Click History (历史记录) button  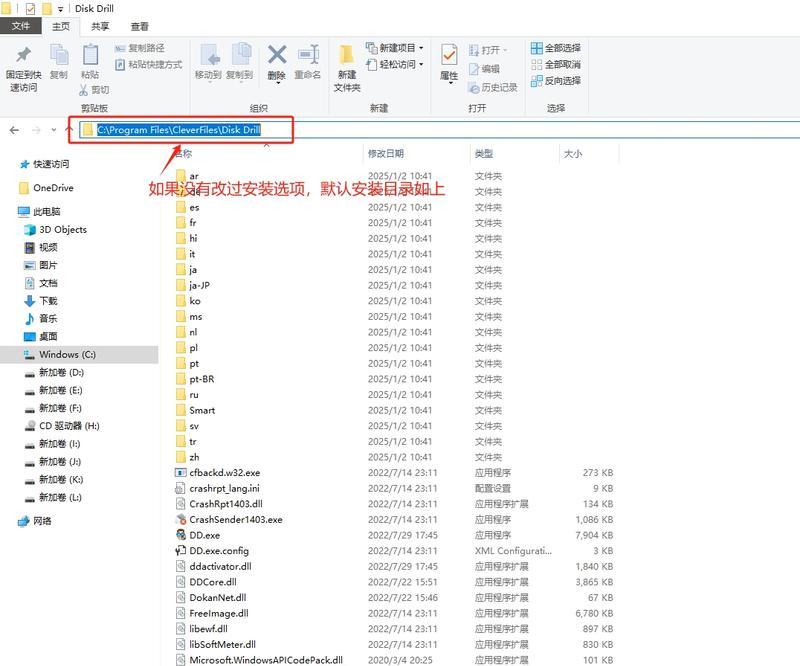pos(493,88)
